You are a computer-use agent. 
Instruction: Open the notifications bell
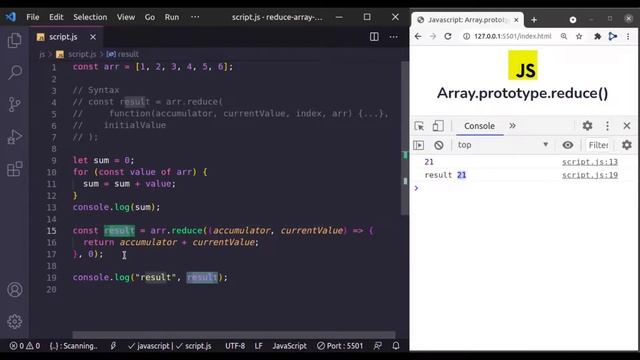396,346
